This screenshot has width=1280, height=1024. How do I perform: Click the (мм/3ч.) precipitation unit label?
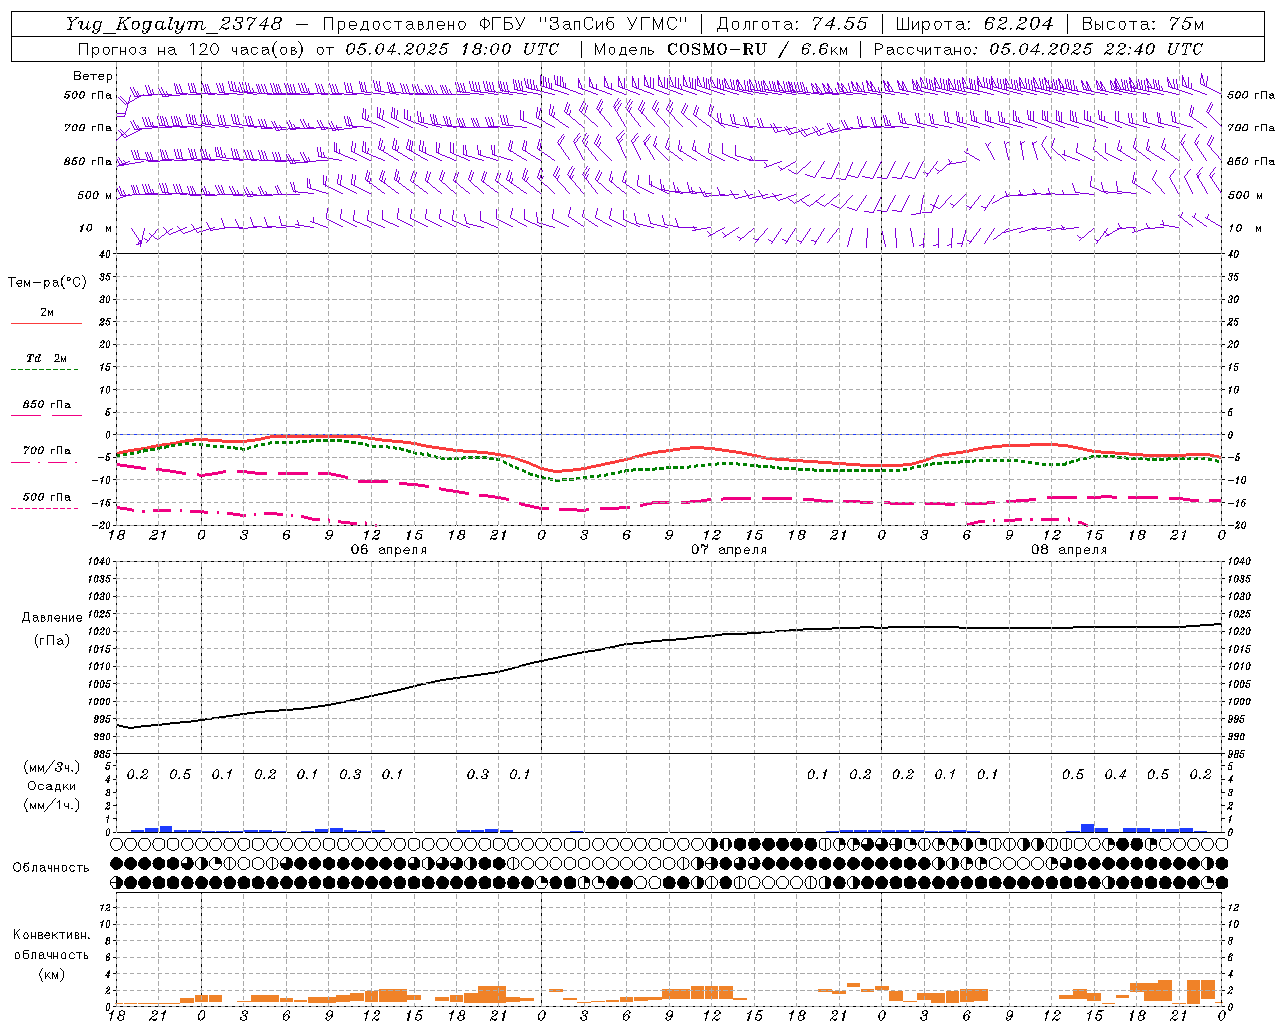pyautogui.click(x=51, y=767)
